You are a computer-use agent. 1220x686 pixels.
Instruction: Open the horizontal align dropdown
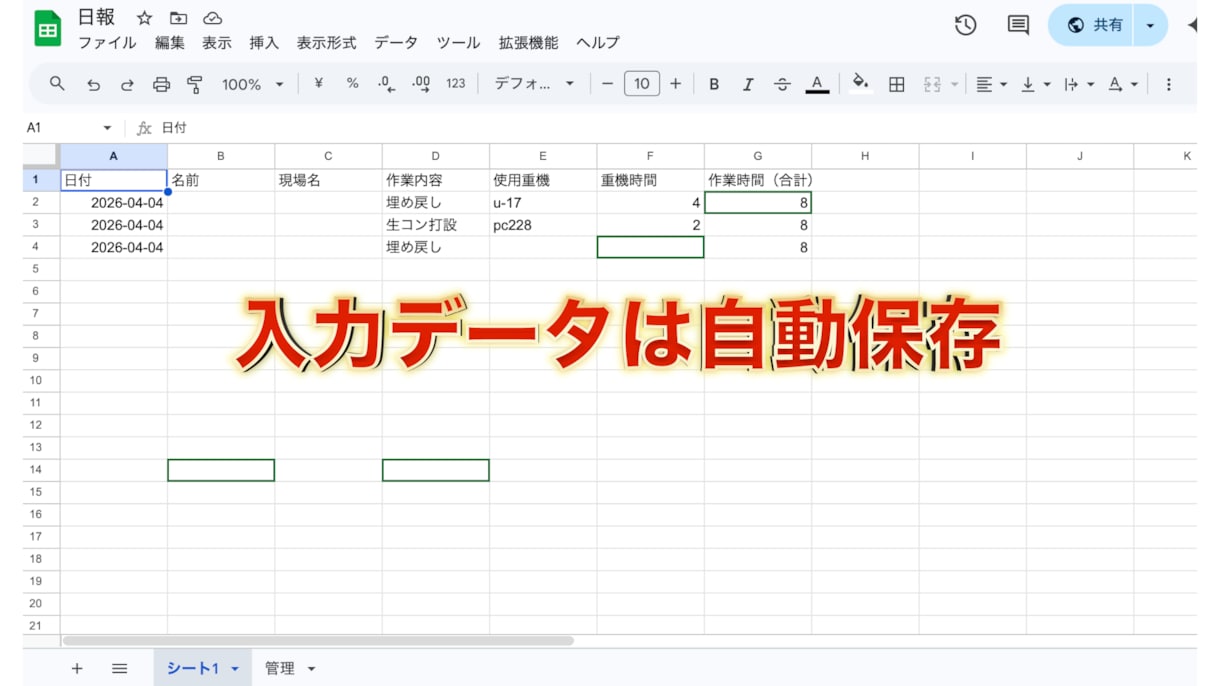coord(991,85)
